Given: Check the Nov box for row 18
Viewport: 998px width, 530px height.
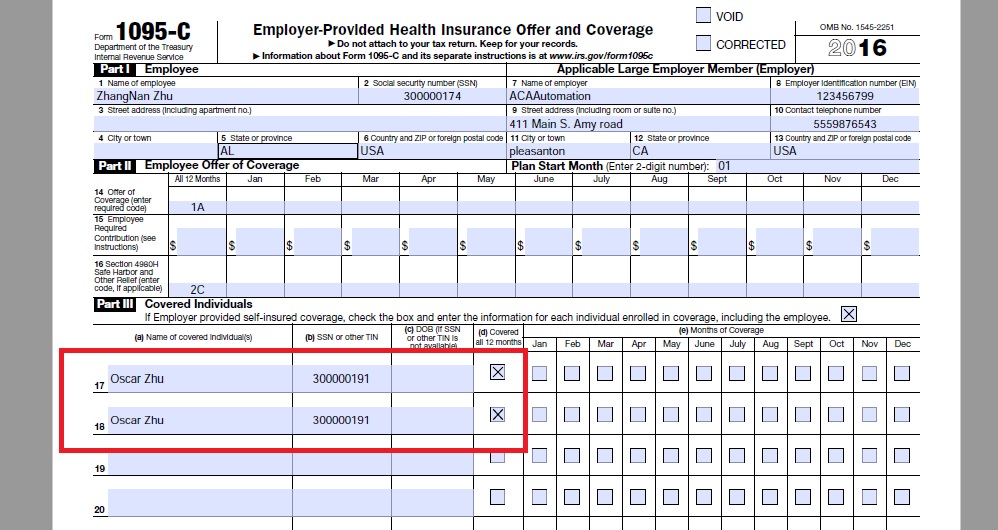Looking at the screenshot, I should (869, 415).
